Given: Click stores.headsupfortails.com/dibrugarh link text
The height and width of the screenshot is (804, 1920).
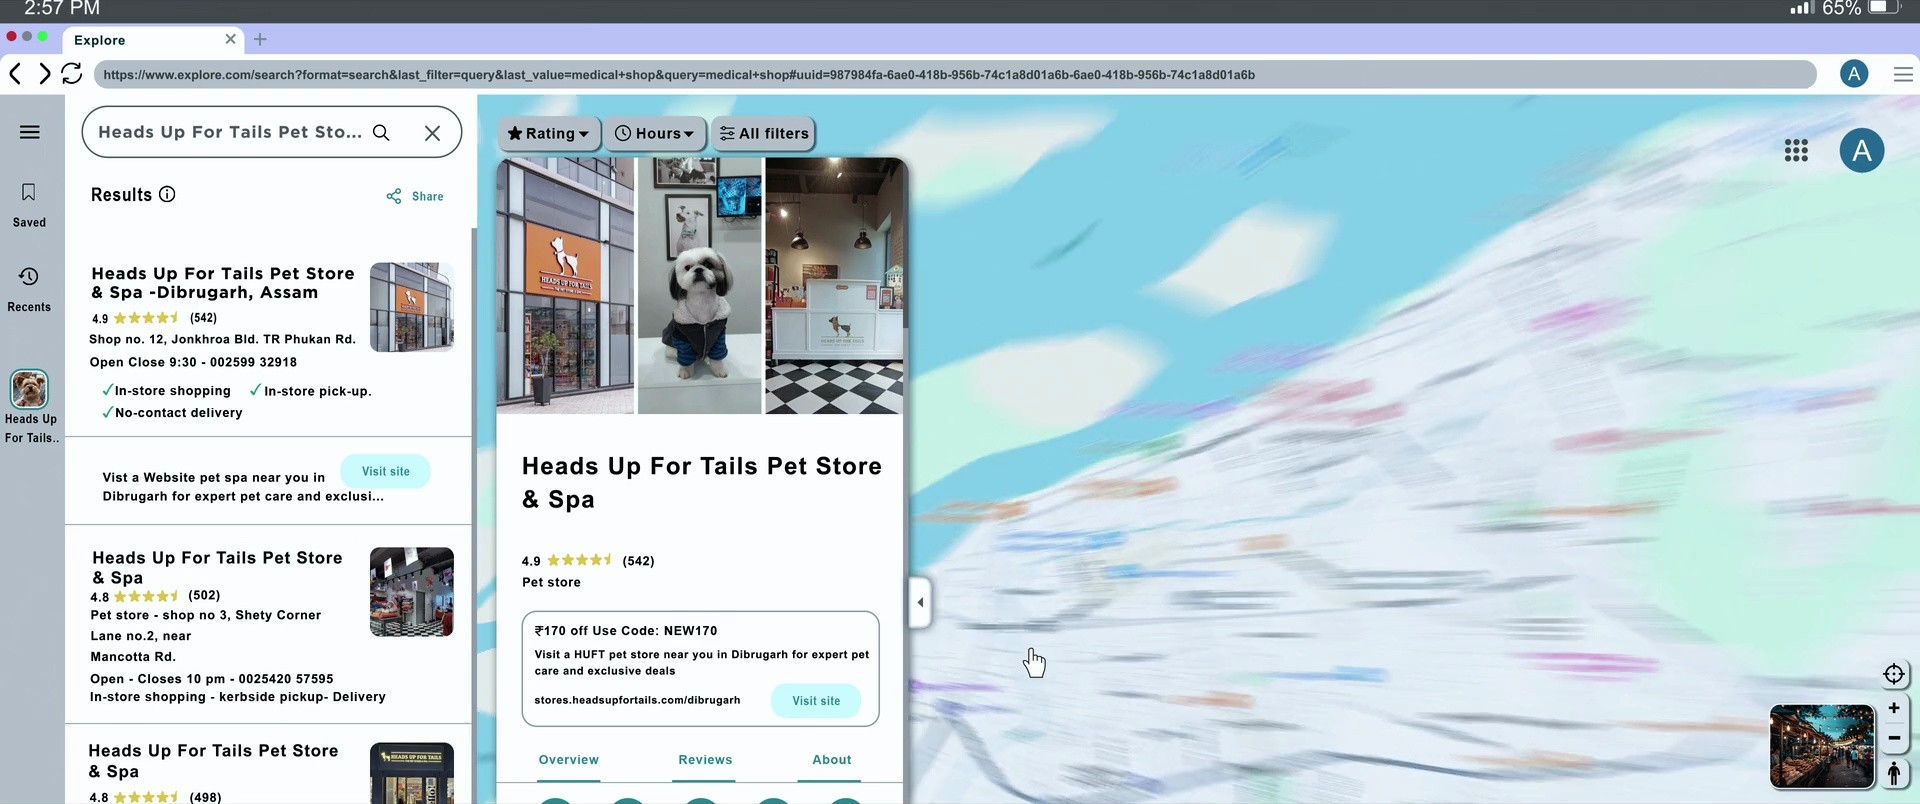Looking at the screenshot, I should click(637, 700).
